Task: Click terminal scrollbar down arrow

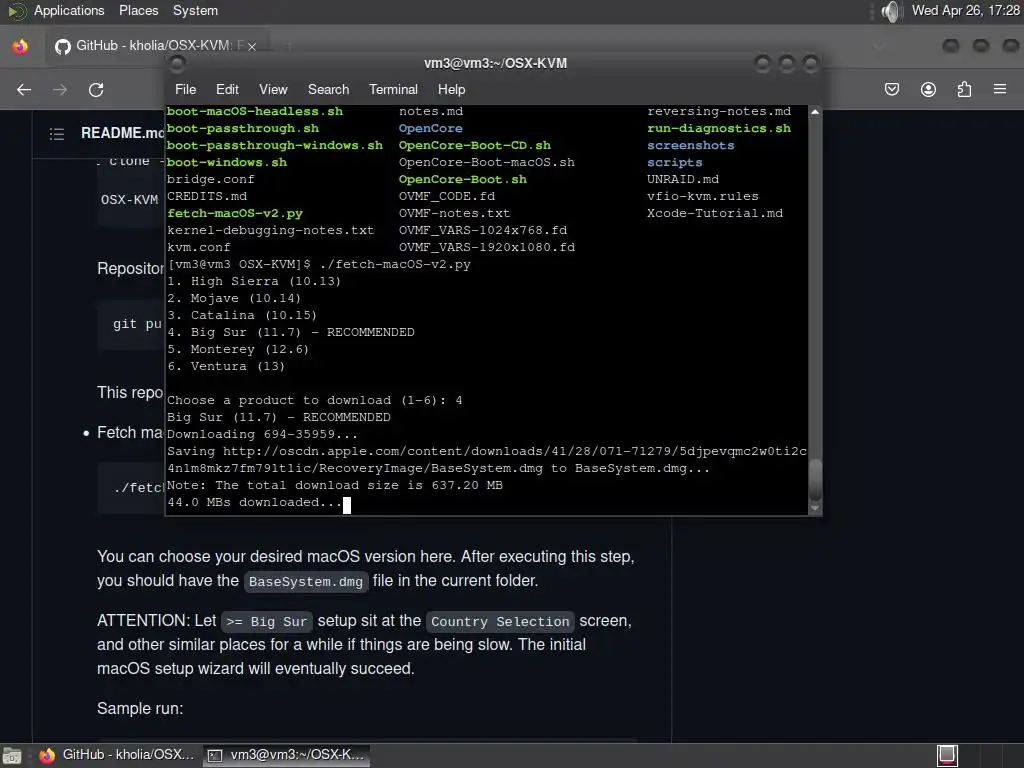Action: pos(815,507)
